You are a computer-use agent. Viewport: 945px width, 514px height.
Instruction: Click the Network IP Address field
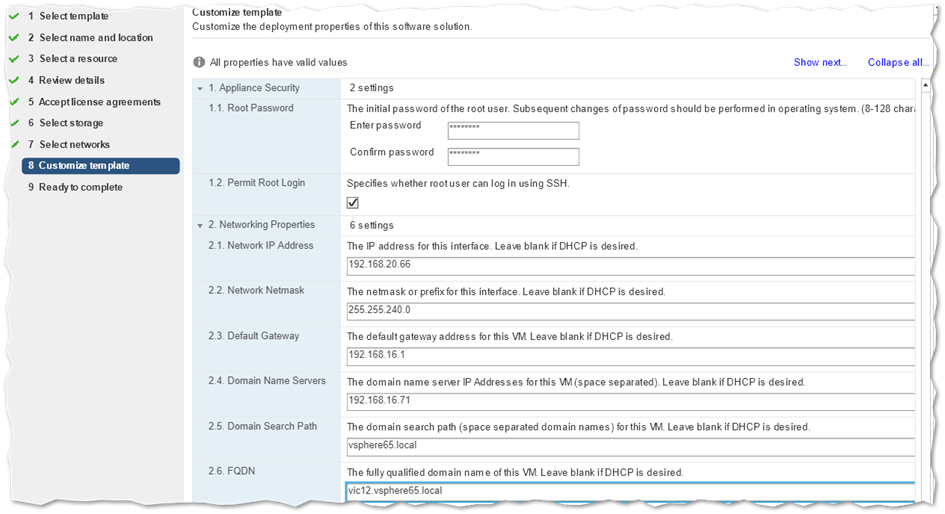pyautogui.click(x=630, y=265)
